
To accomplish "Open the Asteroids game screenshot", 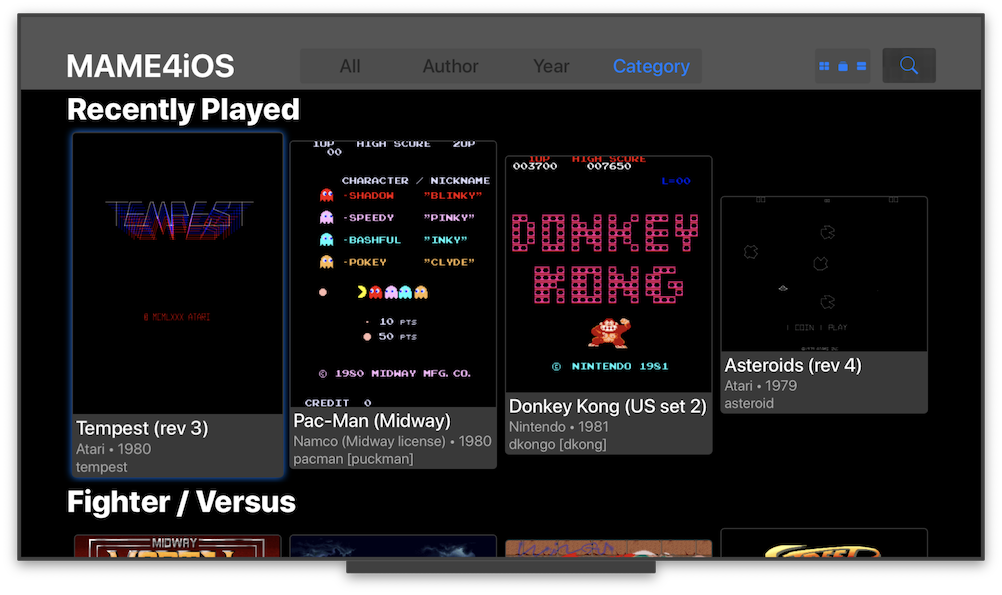I will tap(824, 274).
